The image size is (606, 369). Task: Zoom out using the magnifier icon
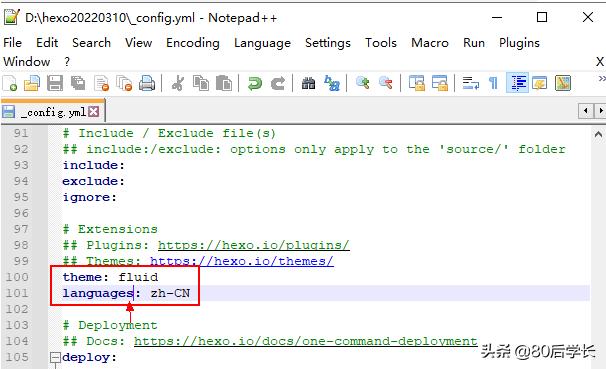coord(385,83)
